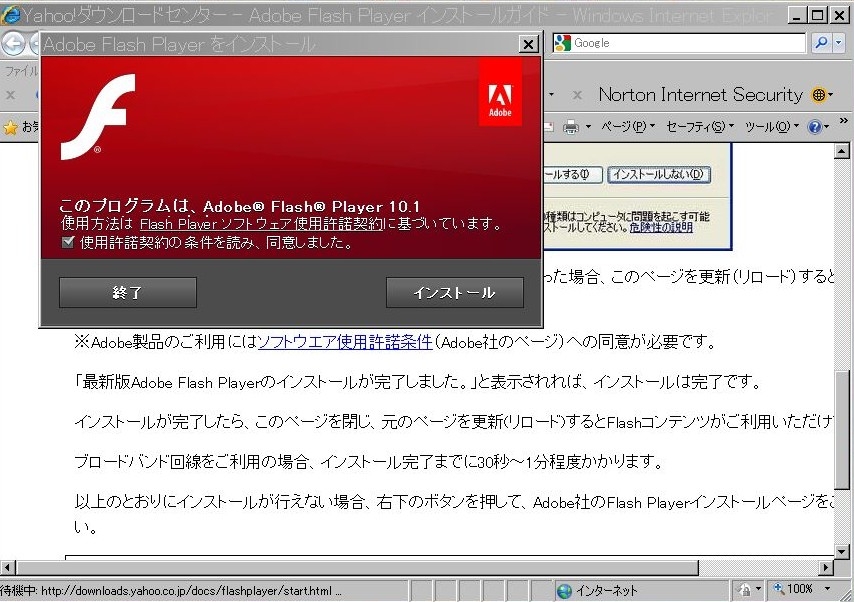Open the ページ(P) dropdown menu
854x602 pixels.
pos(627,127)
